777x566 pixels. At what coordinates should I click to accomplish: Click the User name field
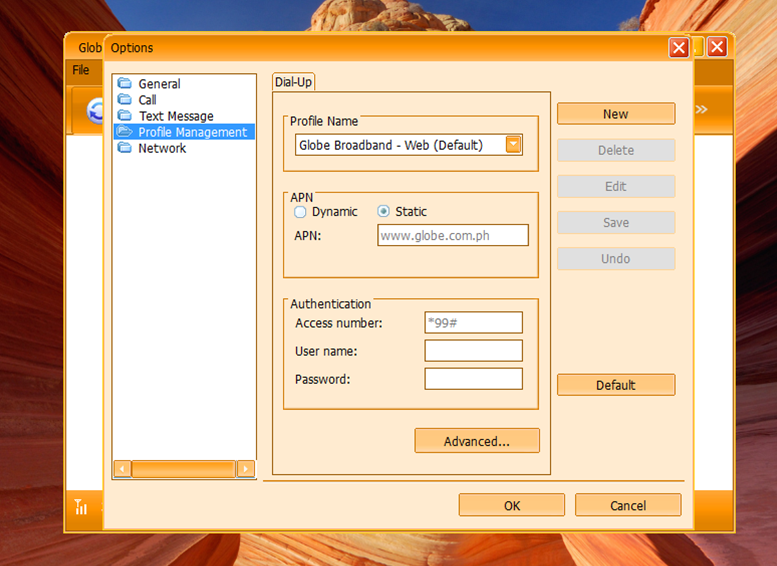[473, 351]
